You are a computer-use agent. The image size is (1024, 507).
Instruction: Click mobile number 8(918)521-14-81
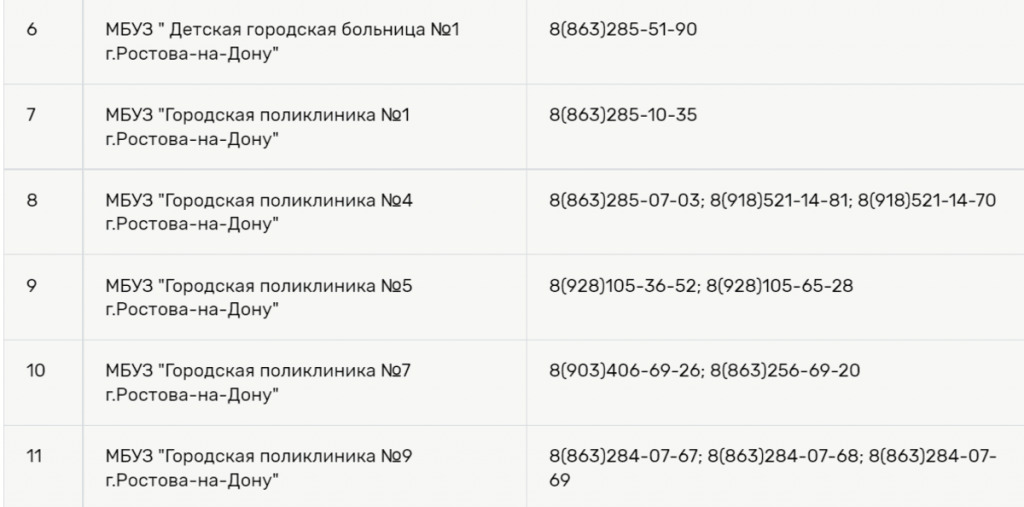pos(780,200)
